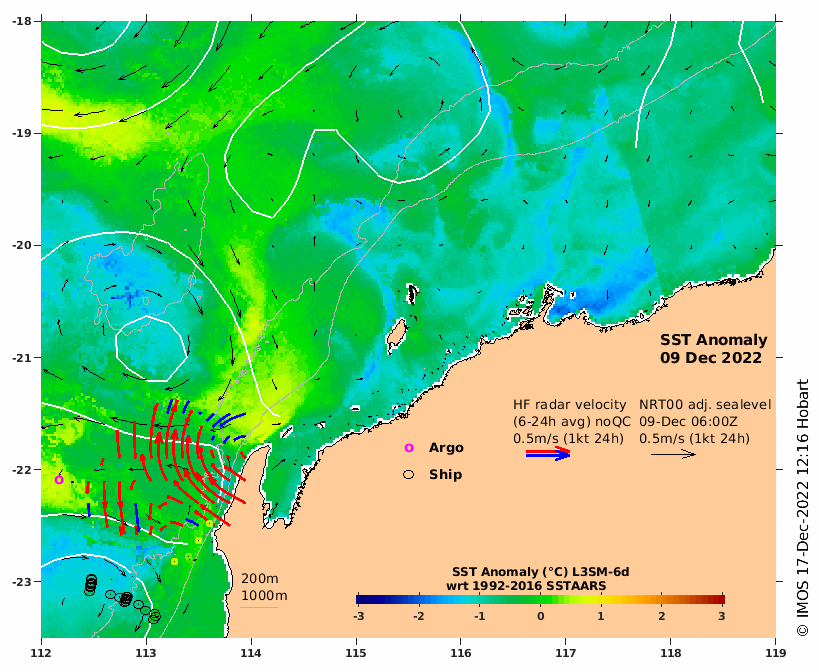
Task: Click the '200m' bathymetry label
Action: [x=260, y=579]
